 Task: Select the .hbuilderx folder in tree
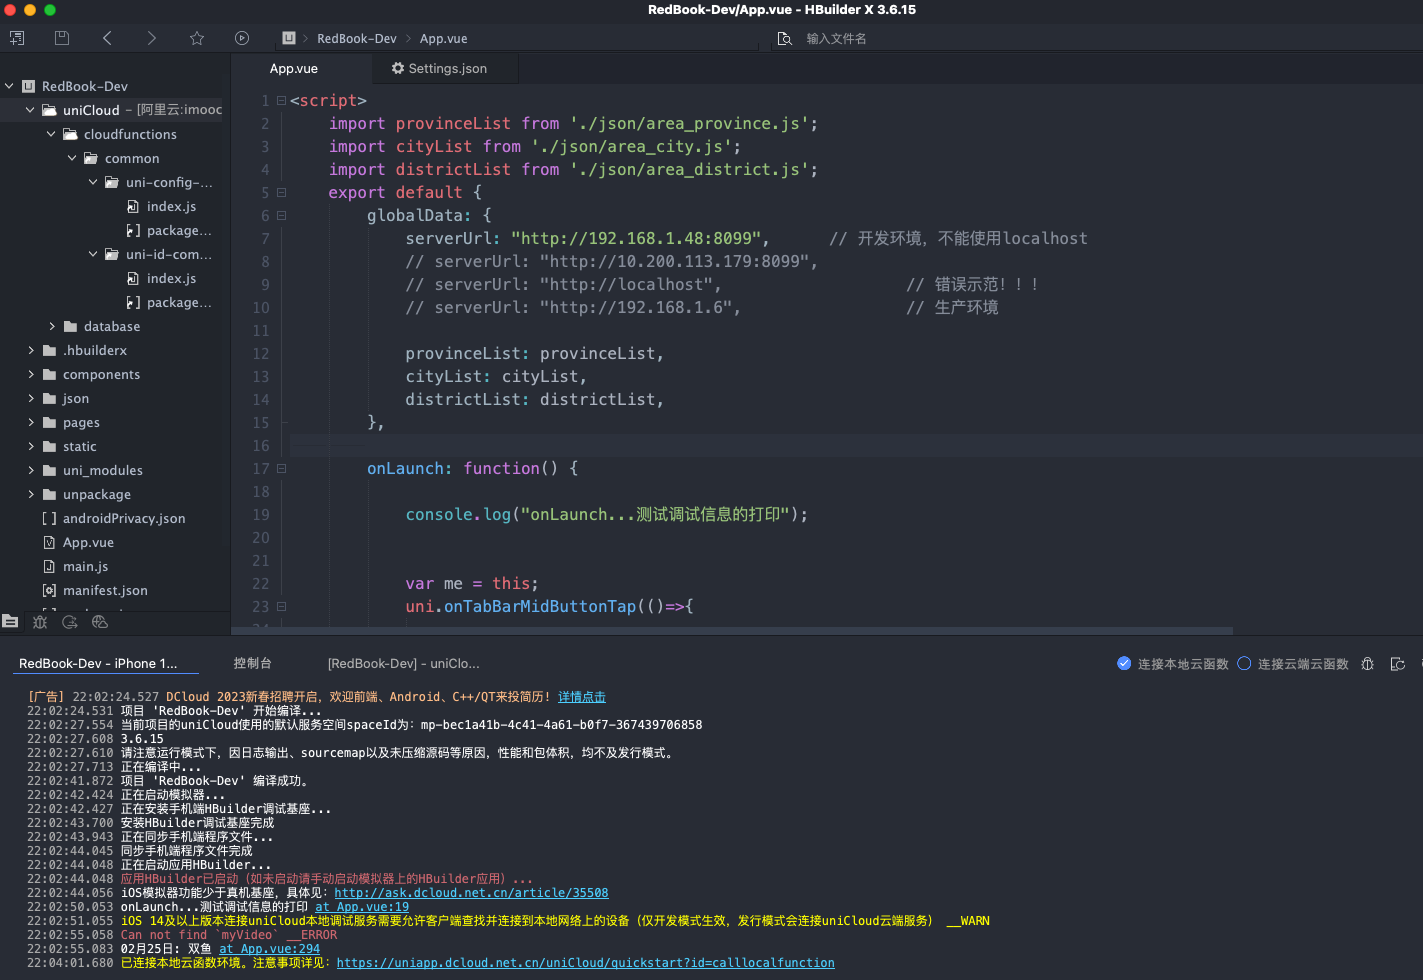point(95,350)
